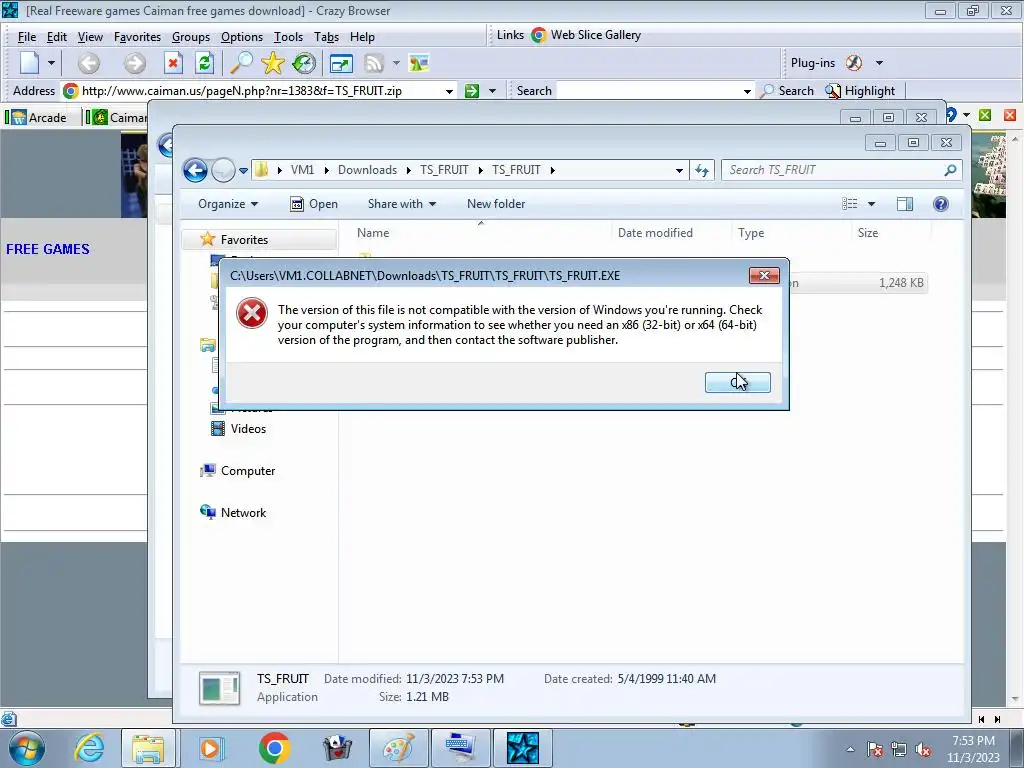
Task: Click the Open button in Explorer toolbar
Action: point(314,204)
